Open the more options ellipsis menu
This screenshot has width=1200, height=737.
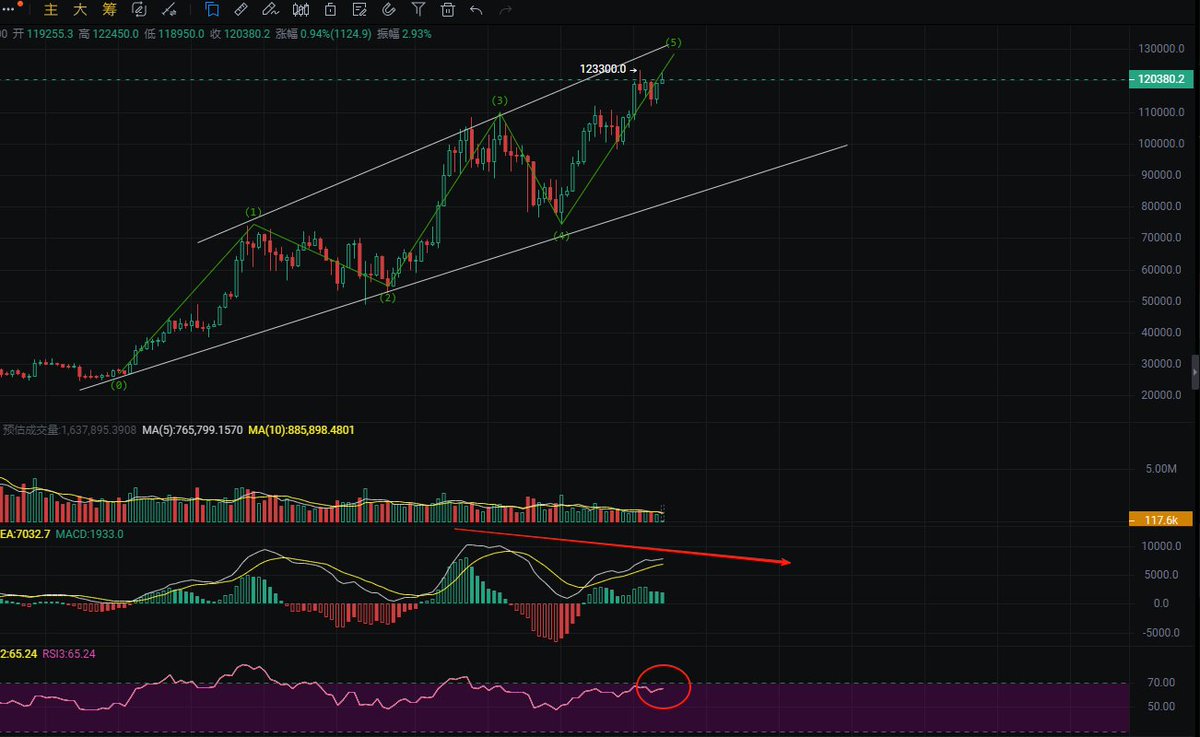point(9,10)
